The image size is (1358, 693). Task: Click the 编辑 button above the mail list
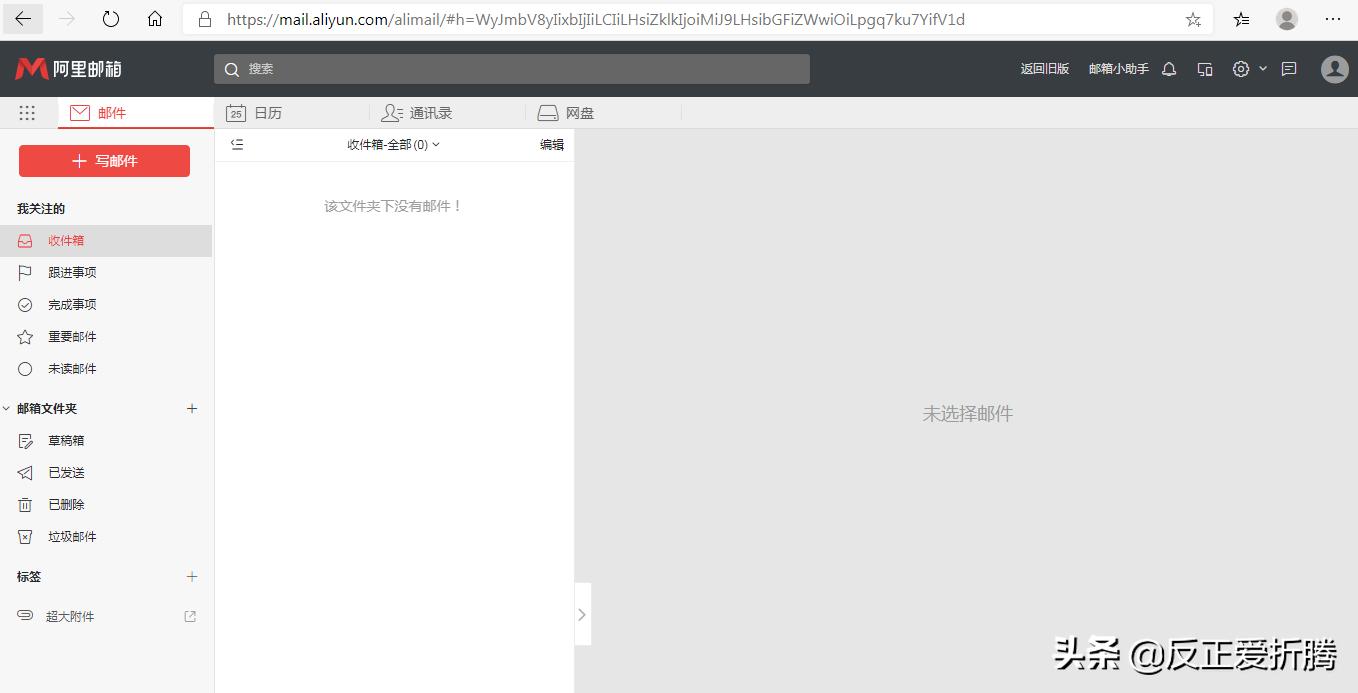(x=551, y=144)
